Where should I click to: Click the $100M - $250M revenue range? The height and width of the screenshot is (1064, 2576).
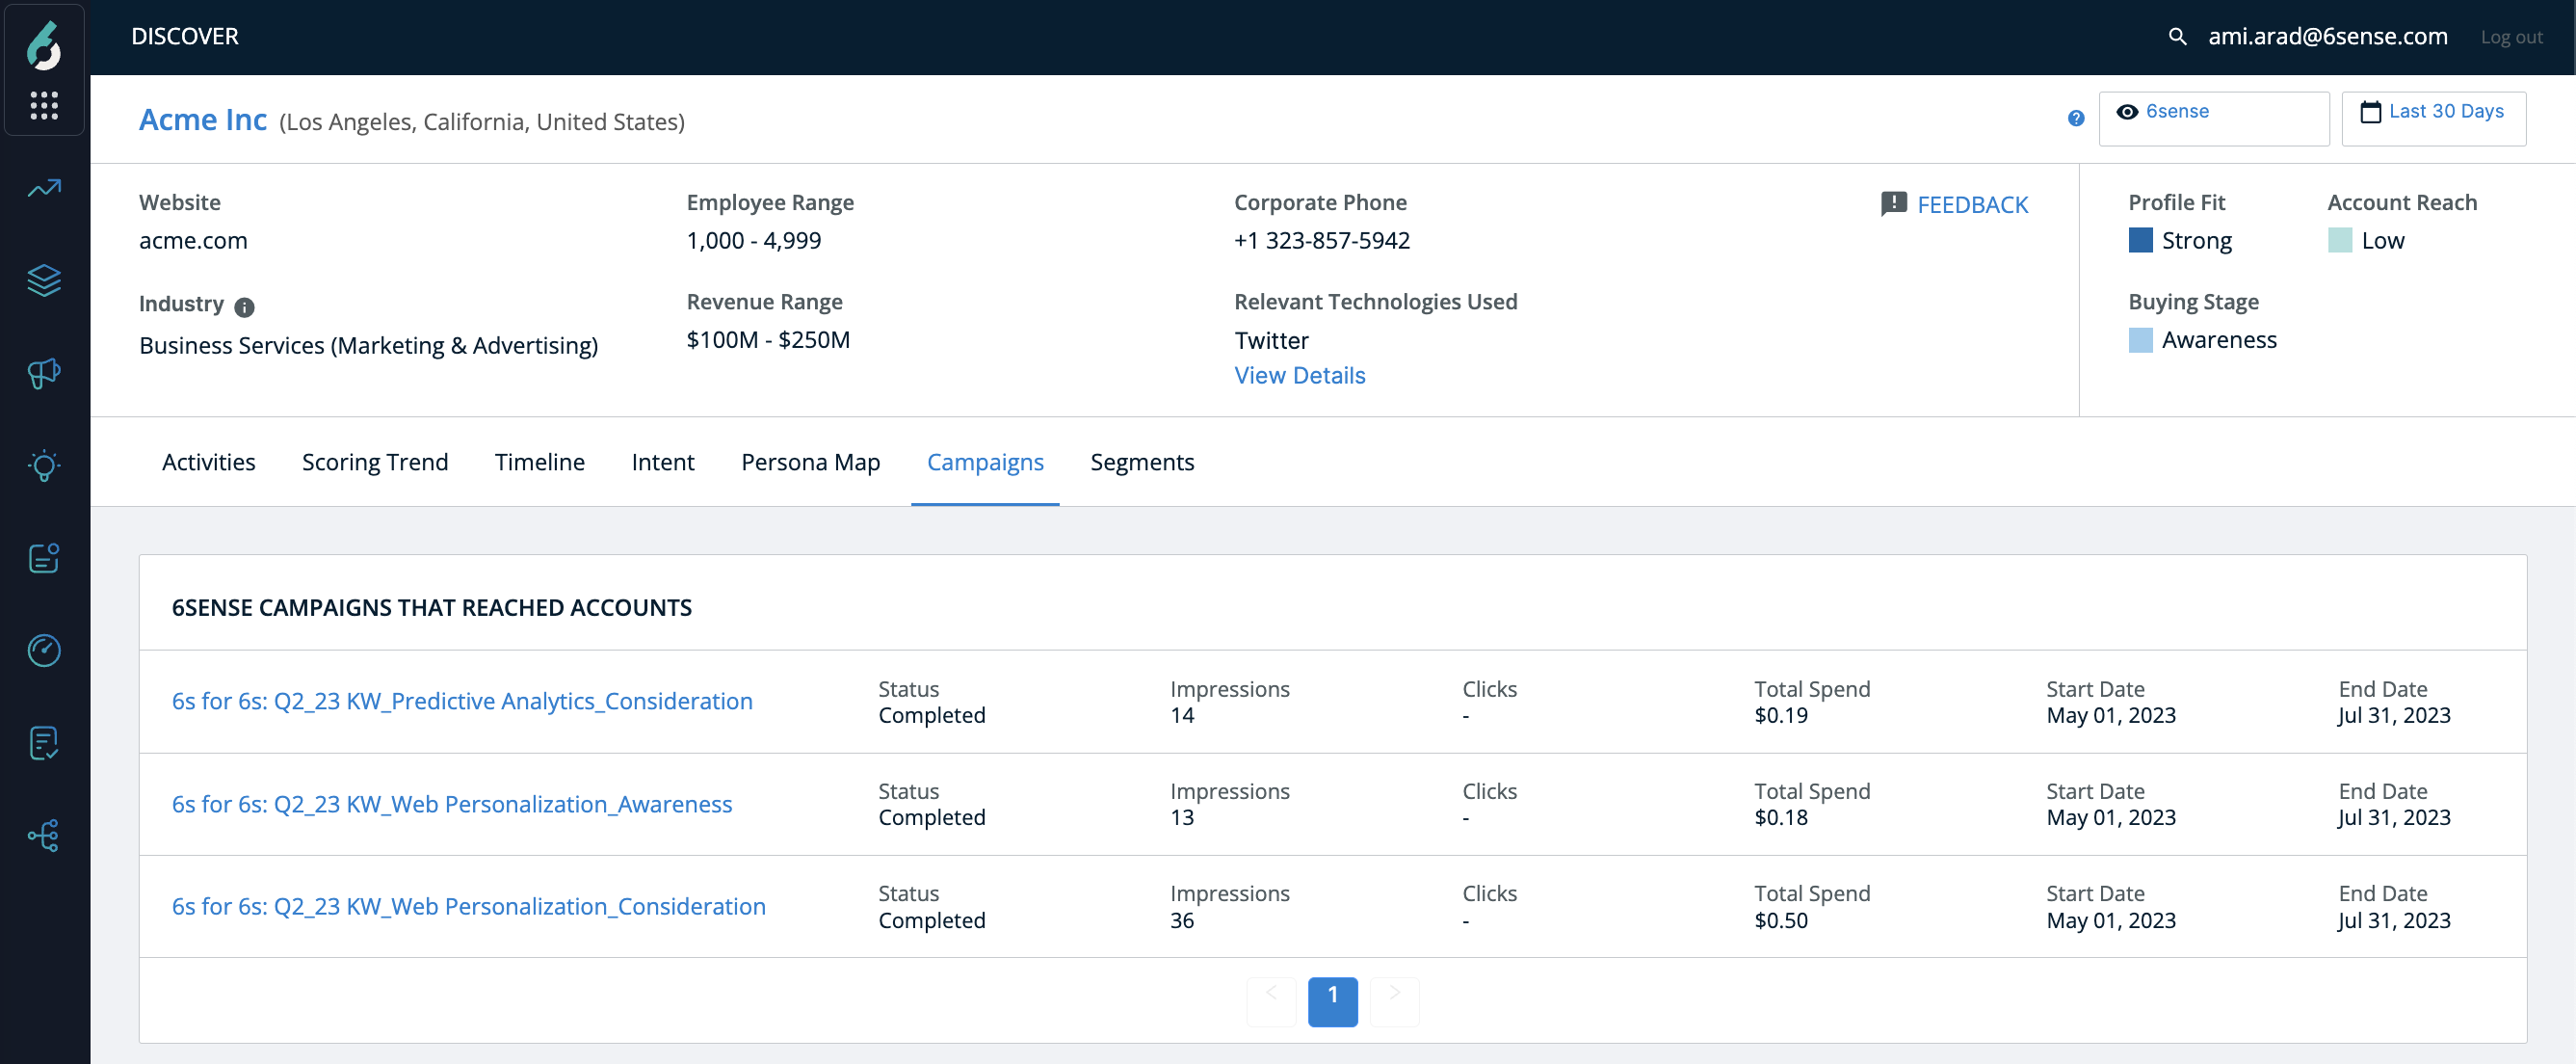pos(768,339)
